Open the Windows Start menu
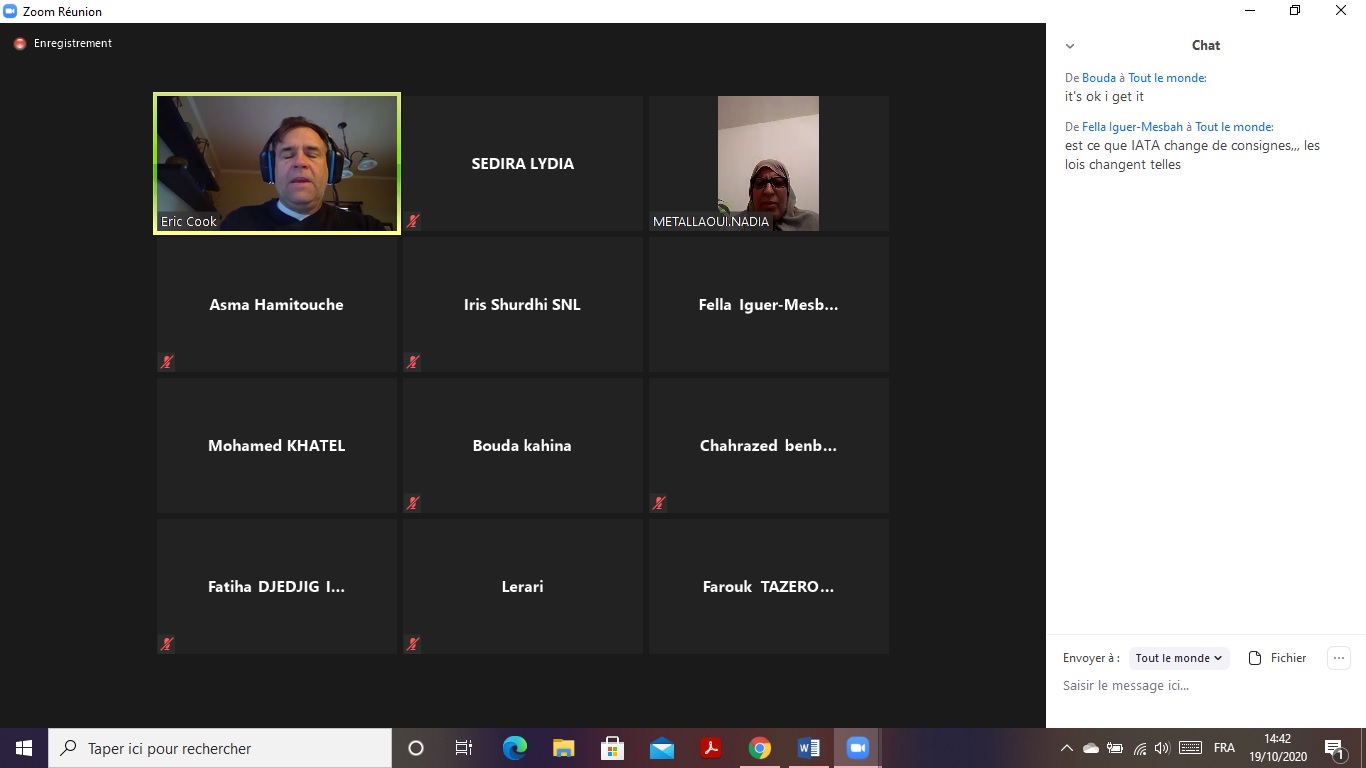The height and width of the screenshot is (768, 1366). [24, 748]
